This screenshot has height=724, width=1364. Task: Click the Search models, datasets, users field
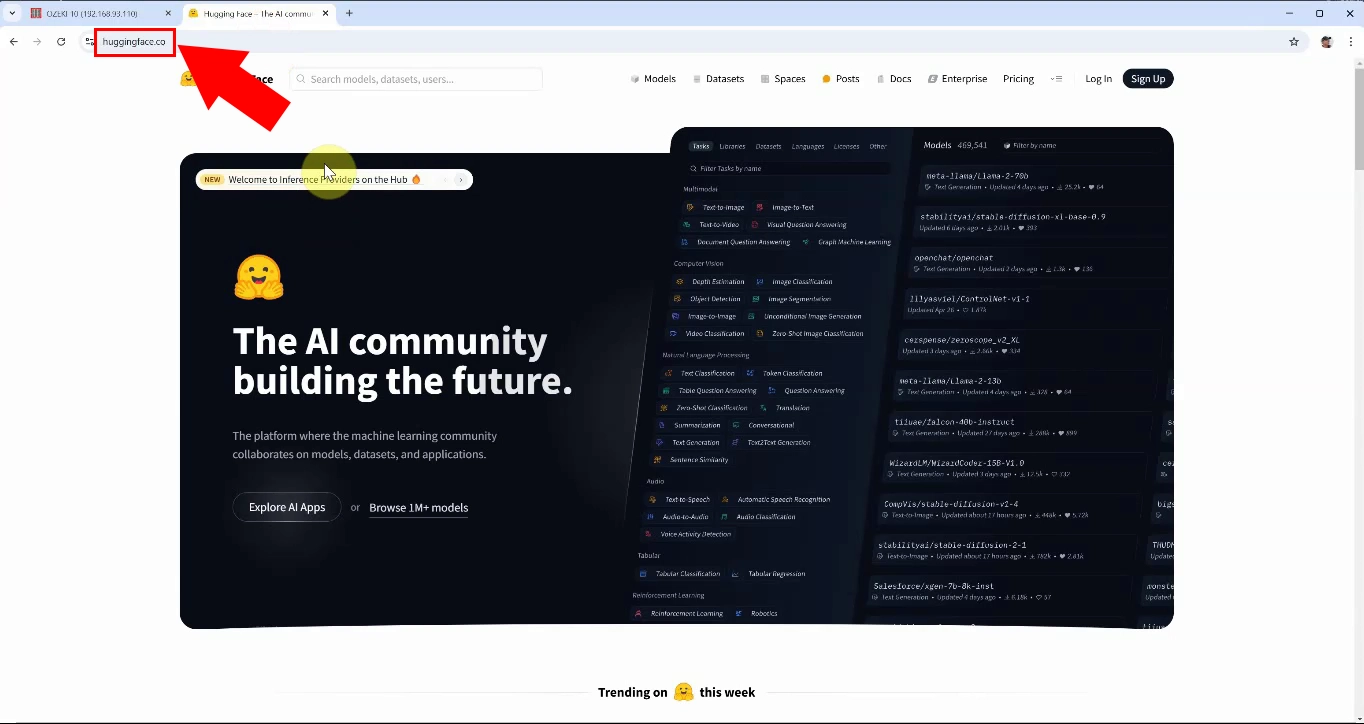point(416,79)
